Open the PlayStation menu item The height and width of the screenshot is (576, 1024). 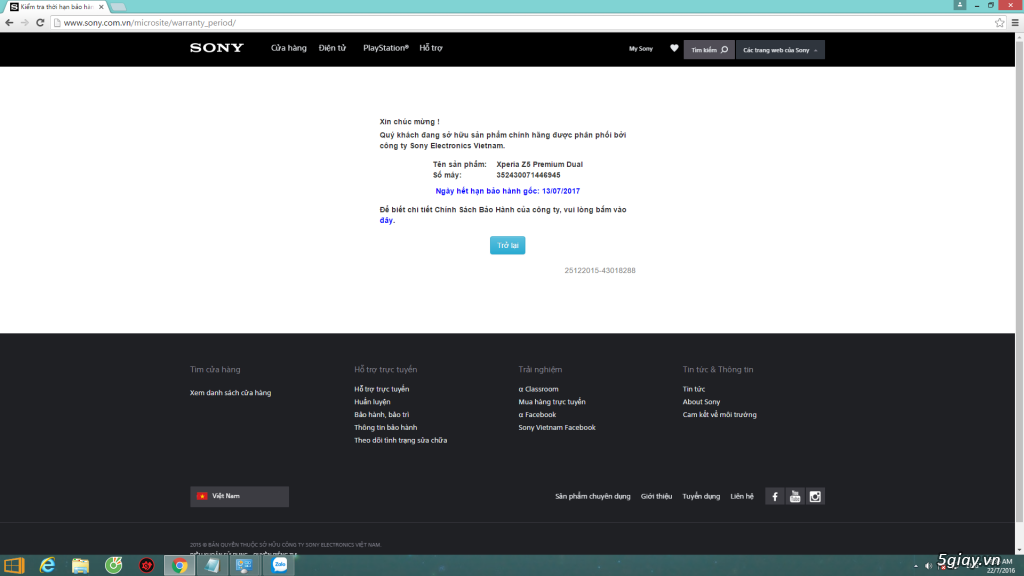pyautogui.click(x=385, y=48)
